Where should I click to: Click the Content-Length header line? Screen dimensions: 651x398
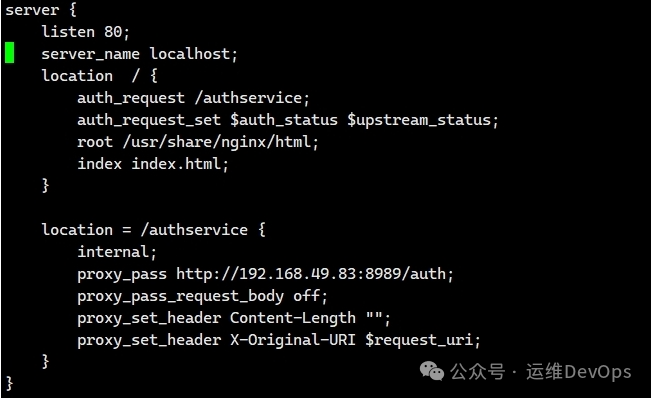234,318
